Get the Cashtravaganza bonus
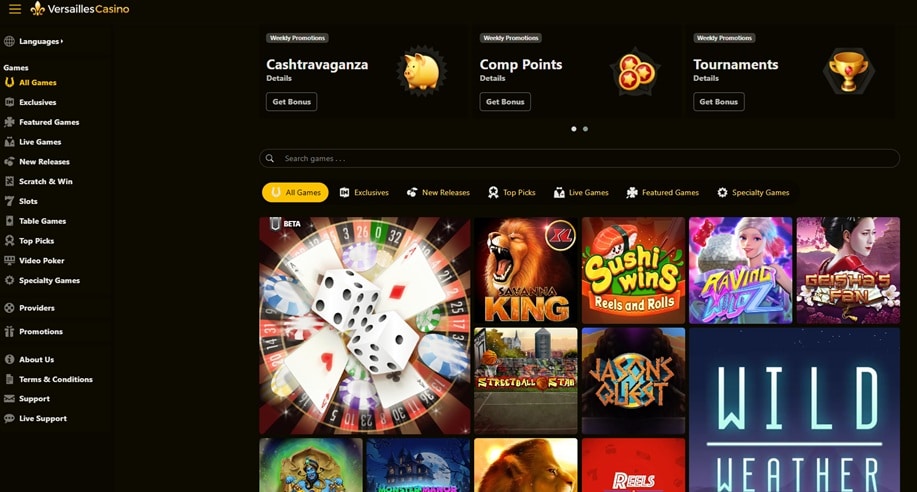The height and width of the screenshot is (492, 917). (x=291, y=102)
